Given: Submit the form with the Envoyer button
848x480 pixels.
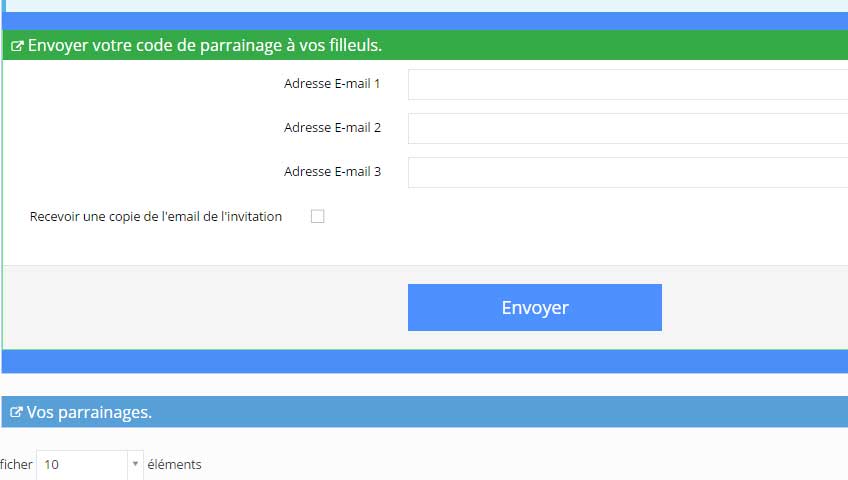Looking at the screenshot, I should click(535, 307).
